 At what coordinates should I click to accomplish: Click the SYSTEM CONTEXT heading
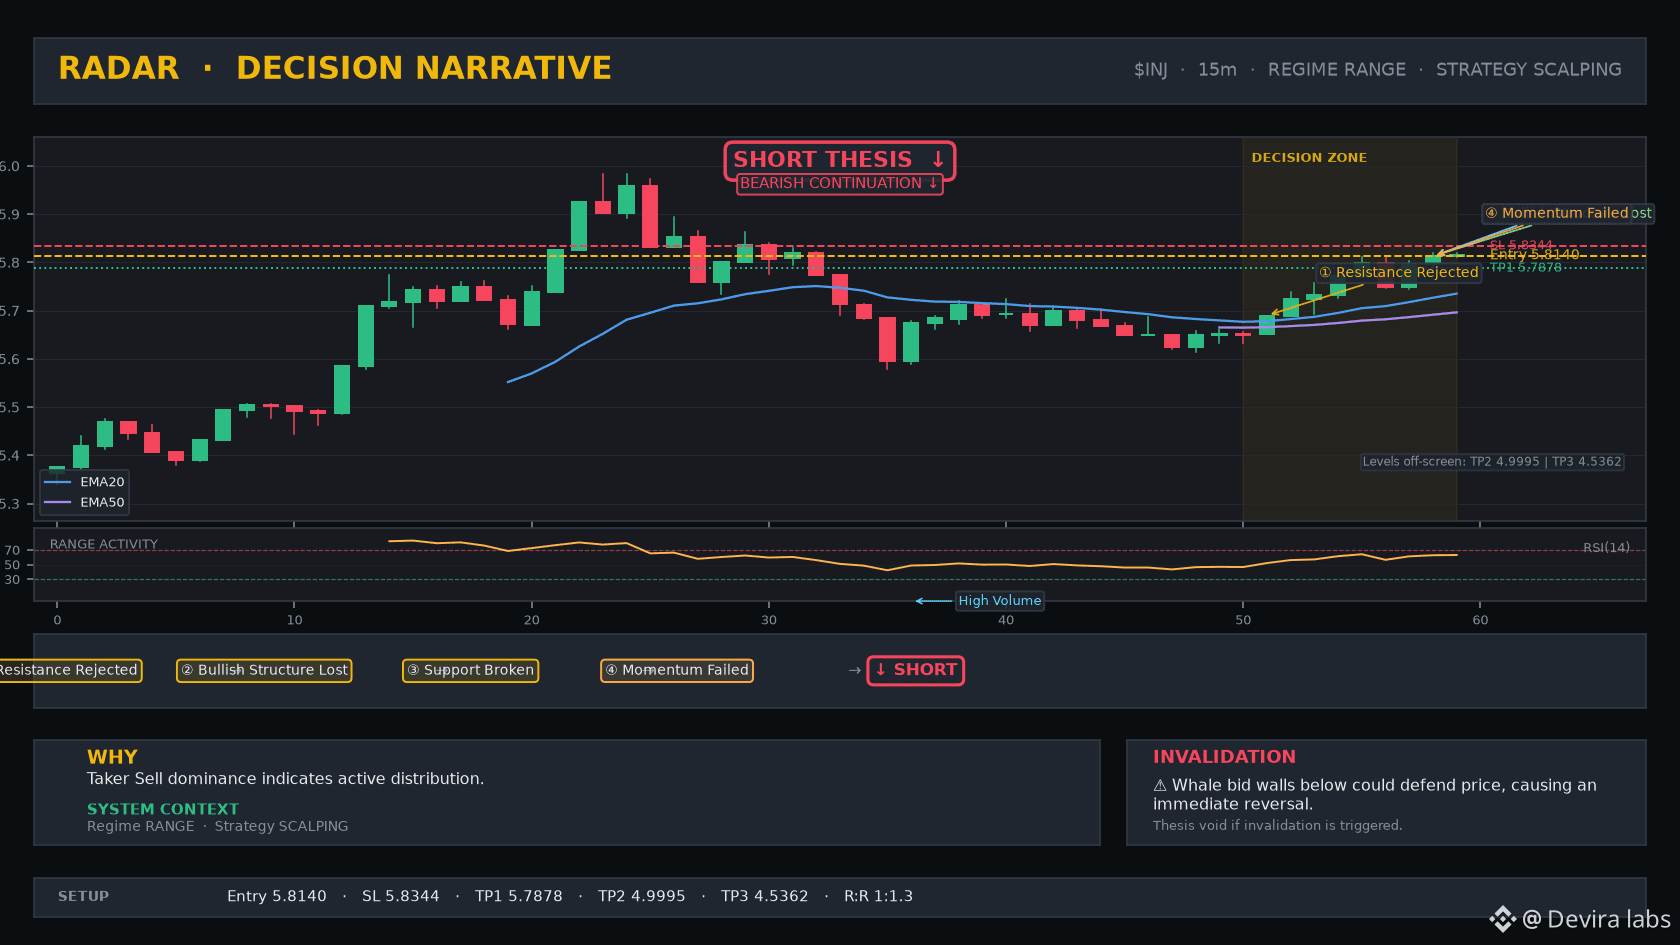coord(163,809)
